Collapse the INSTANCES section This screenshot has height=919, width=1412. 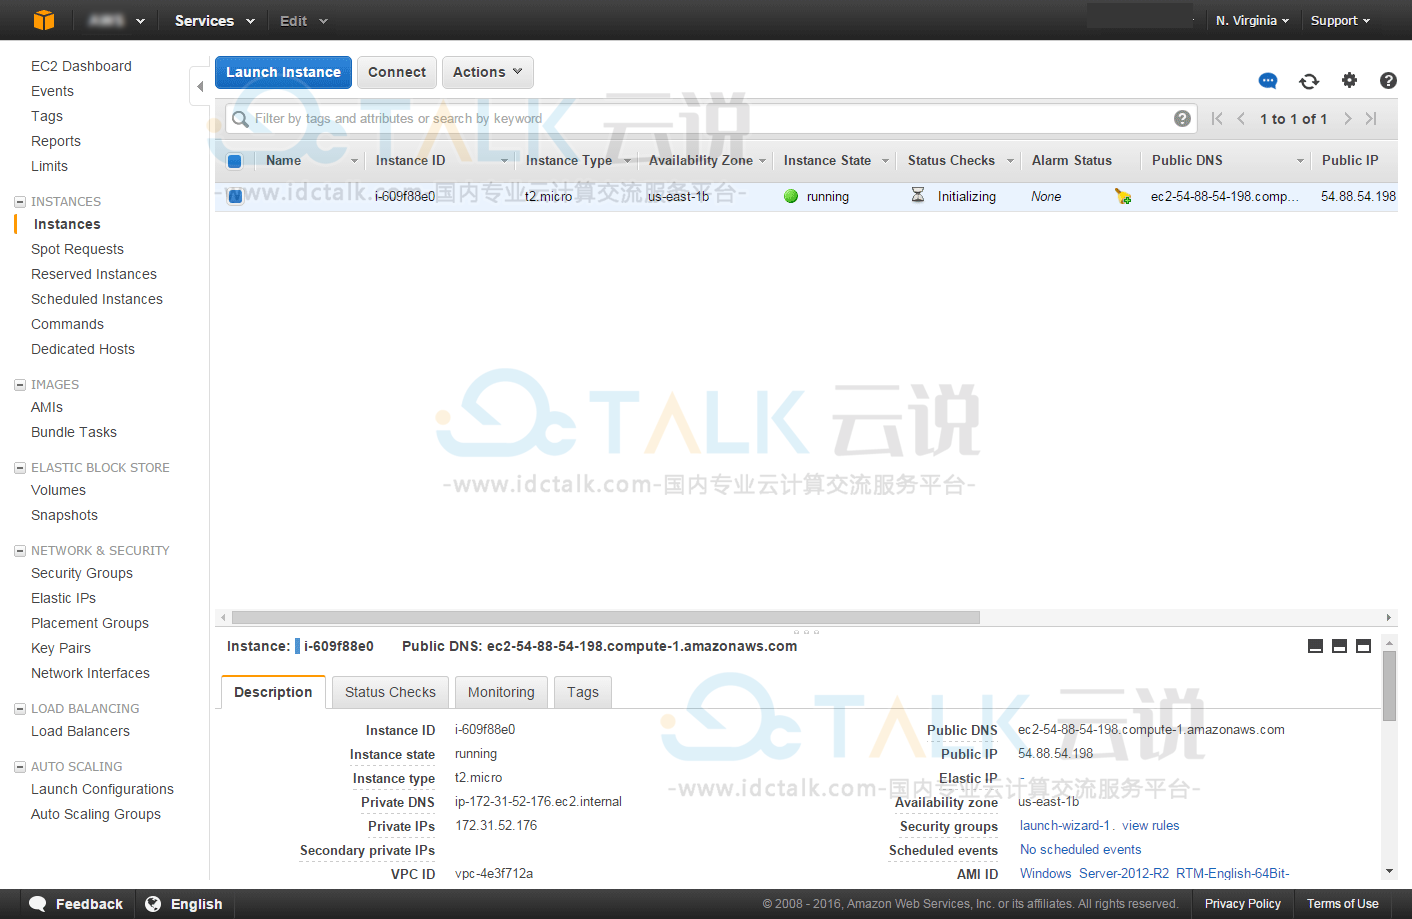(x=20, y=202)
